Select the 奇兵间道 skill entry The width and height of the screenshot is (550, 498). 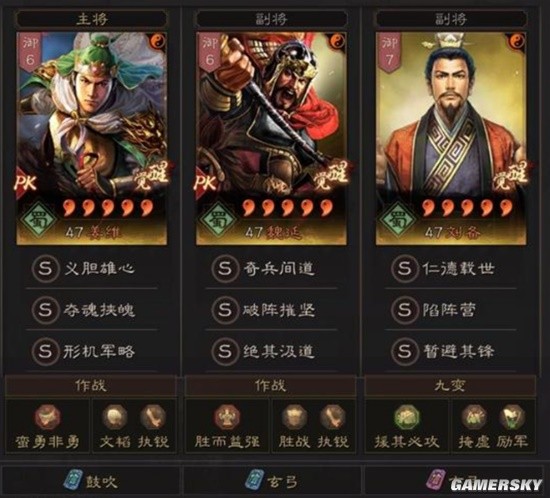271,269
